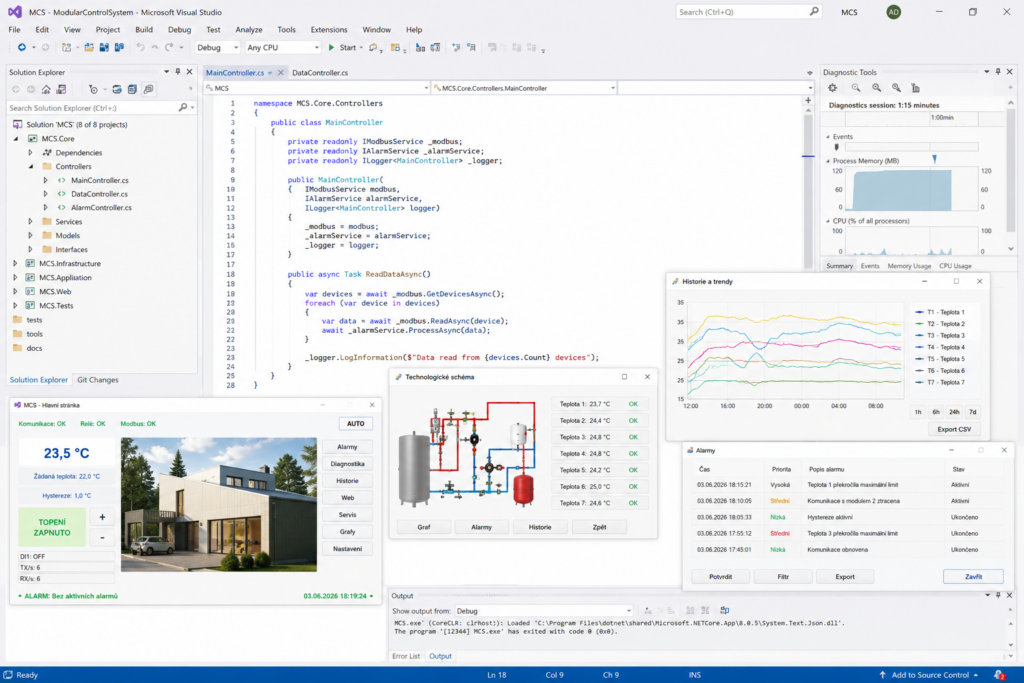
Task: Click the AD user account avatar
Action: point(893,12)
